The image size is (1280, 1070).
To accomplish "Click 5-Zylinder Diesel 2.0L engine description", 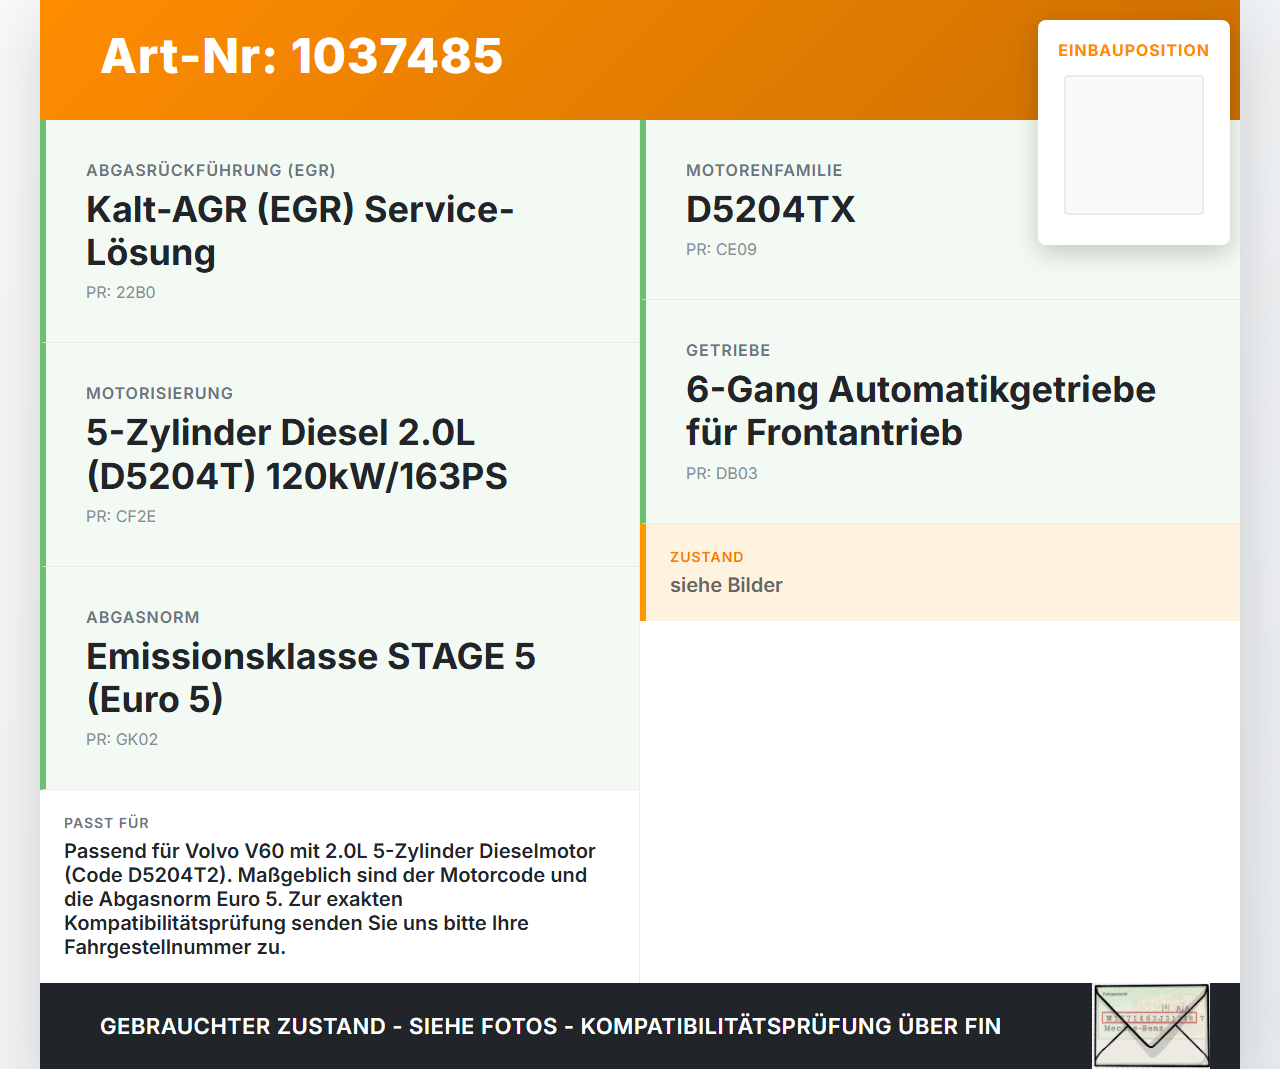I will tap(297, 454).
